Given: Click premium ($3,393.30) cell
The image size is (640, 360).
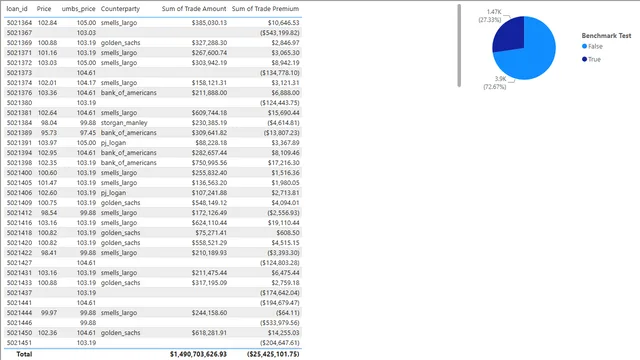Looking at the screenshot, I should coord(283,253).
